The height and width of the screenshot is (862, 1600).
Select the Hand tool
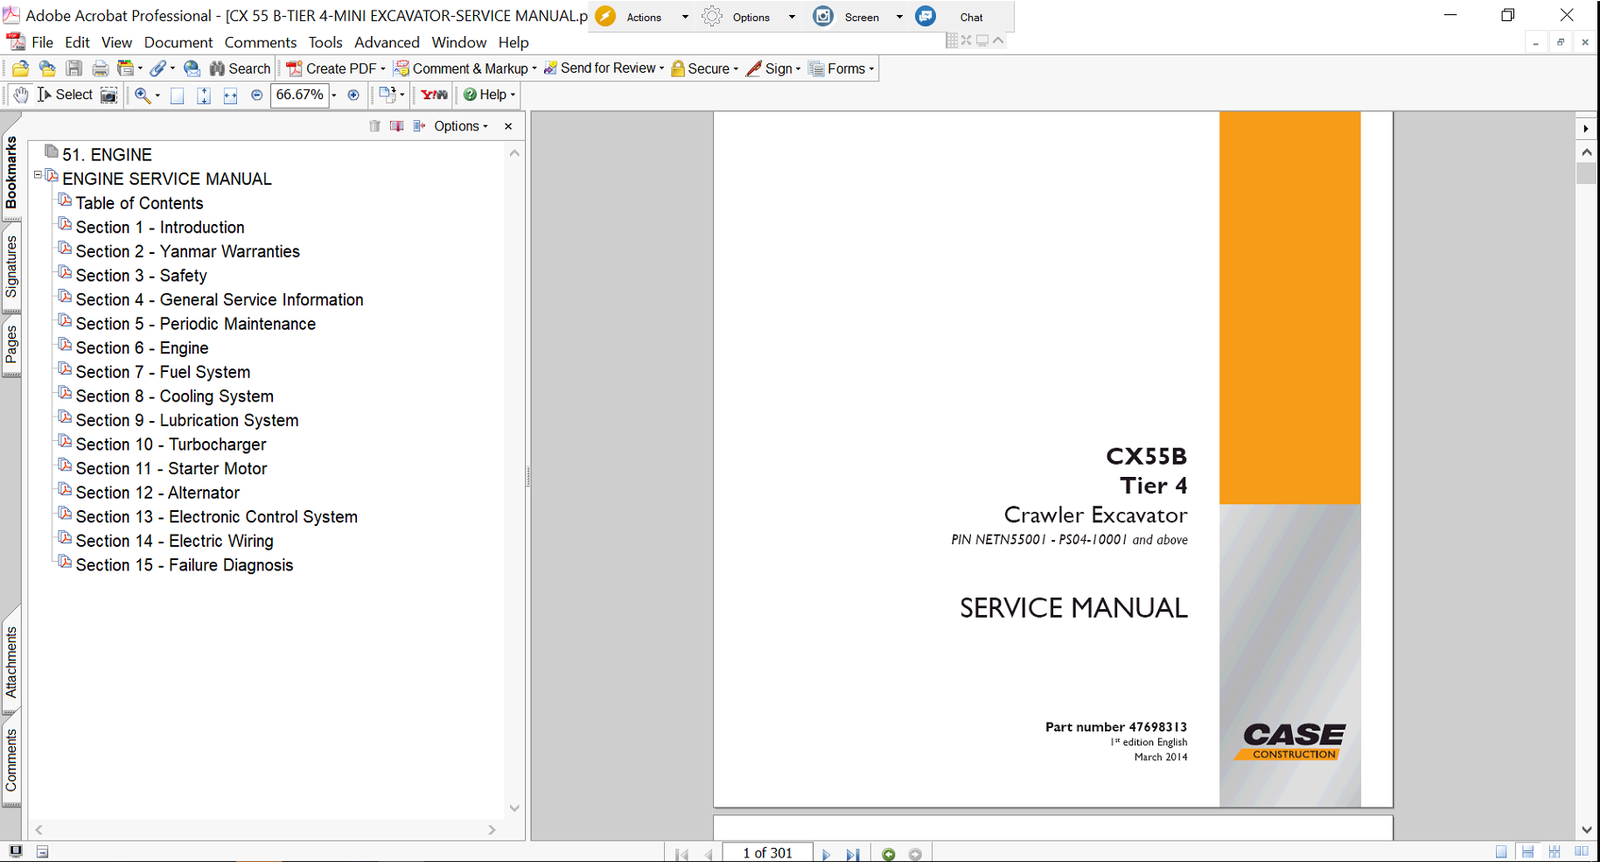pyautogui.click(x=20, y=95)
